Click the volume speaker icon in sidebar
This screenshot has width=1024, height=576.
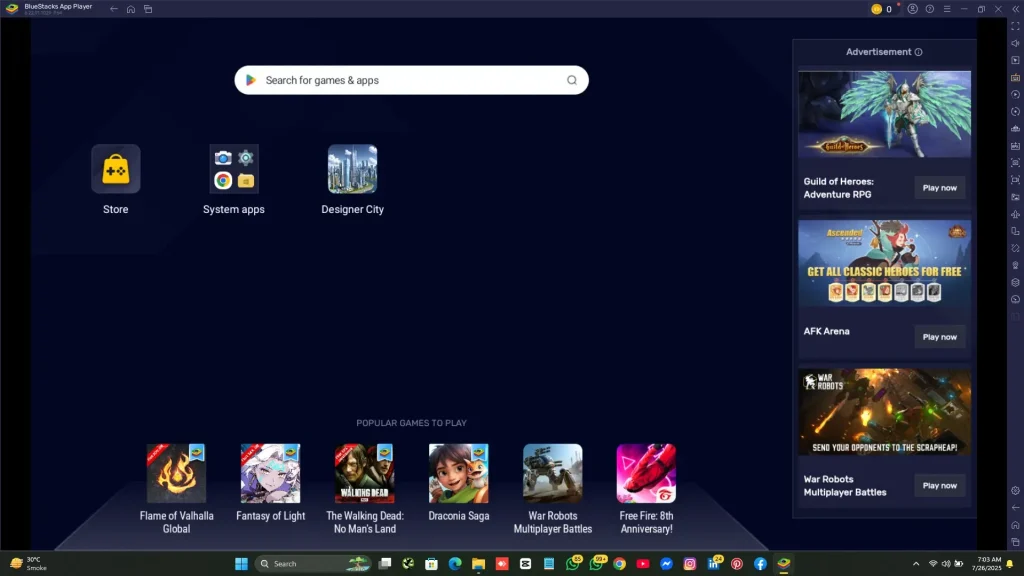pos(1016,43)
